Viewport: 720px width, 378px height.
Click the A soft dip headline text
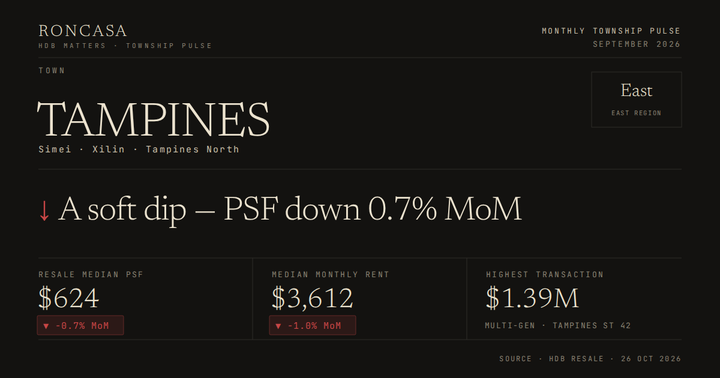[290, 209]
